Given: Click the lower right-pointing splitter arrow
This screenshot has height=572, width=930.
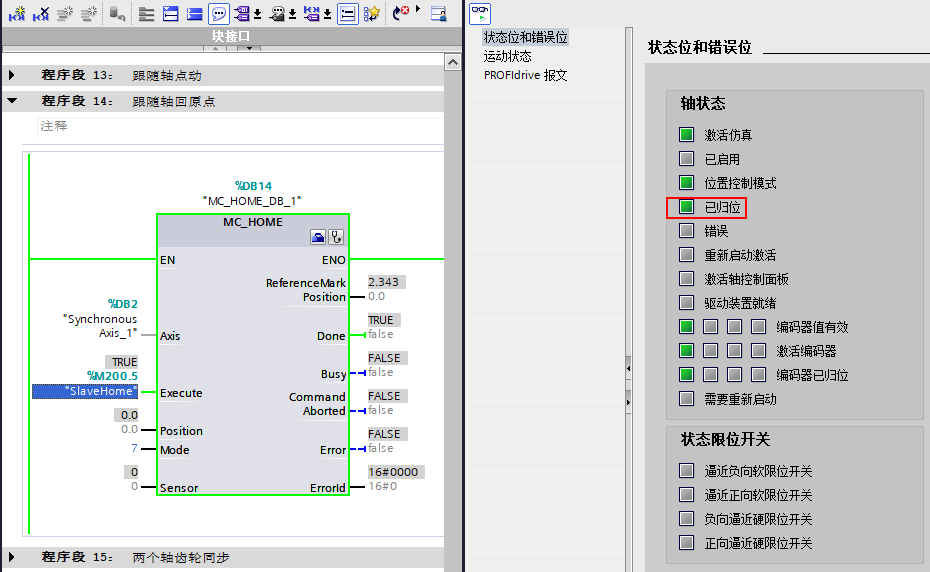Looking at the screenshot, I should [629, 402].
